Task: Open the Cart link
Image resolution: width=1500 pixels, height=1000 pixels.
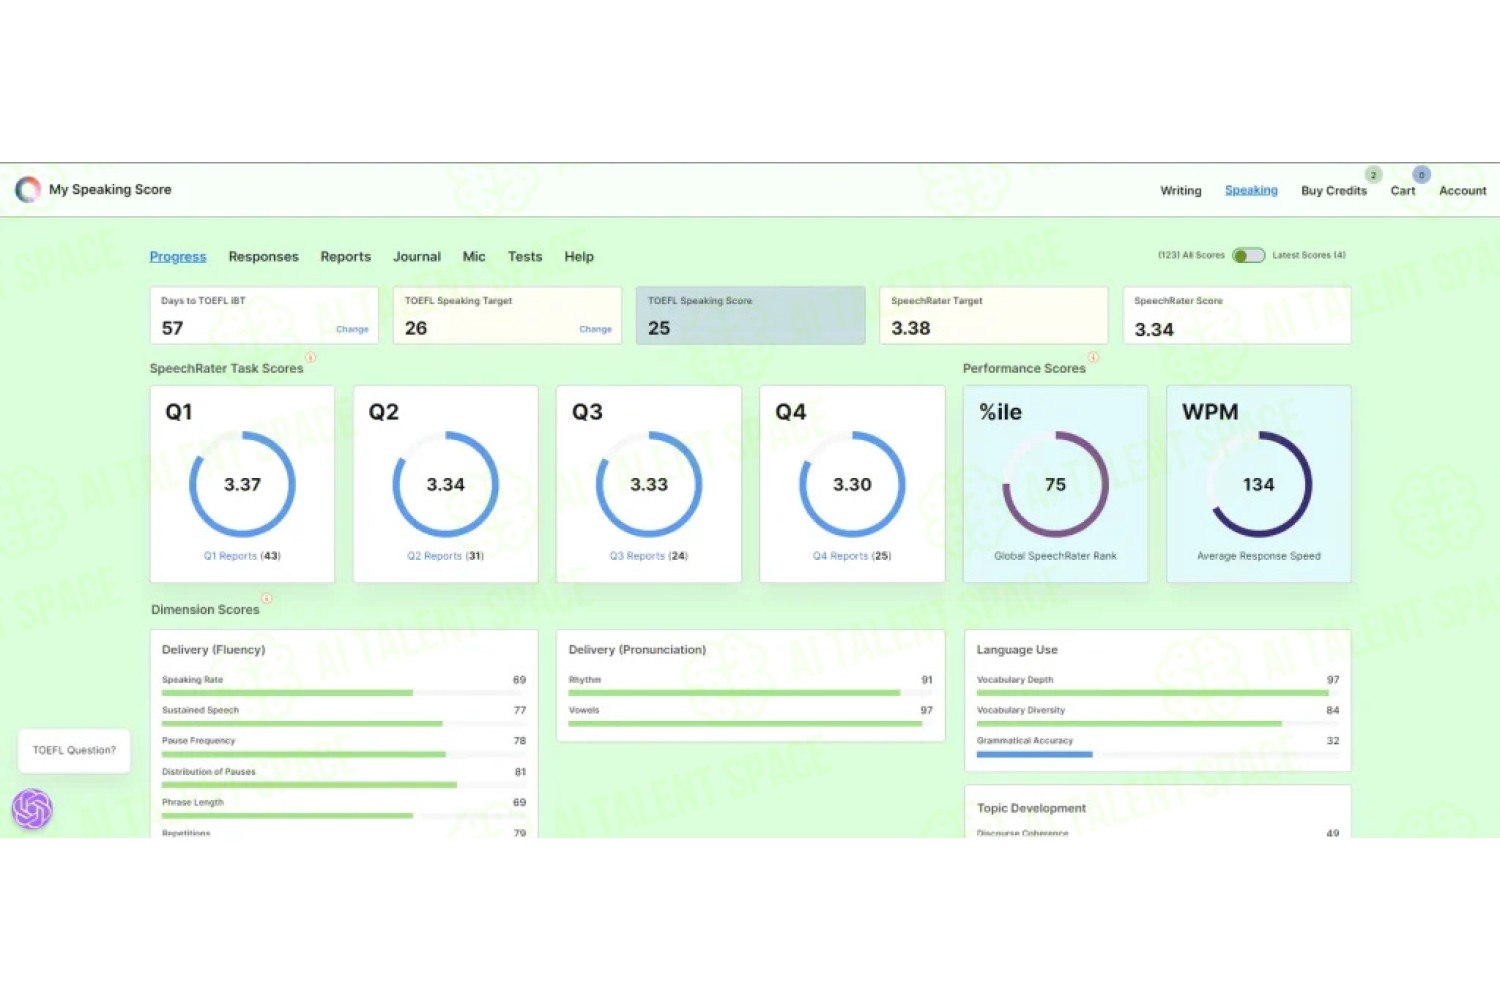Action: (1403, 191)
